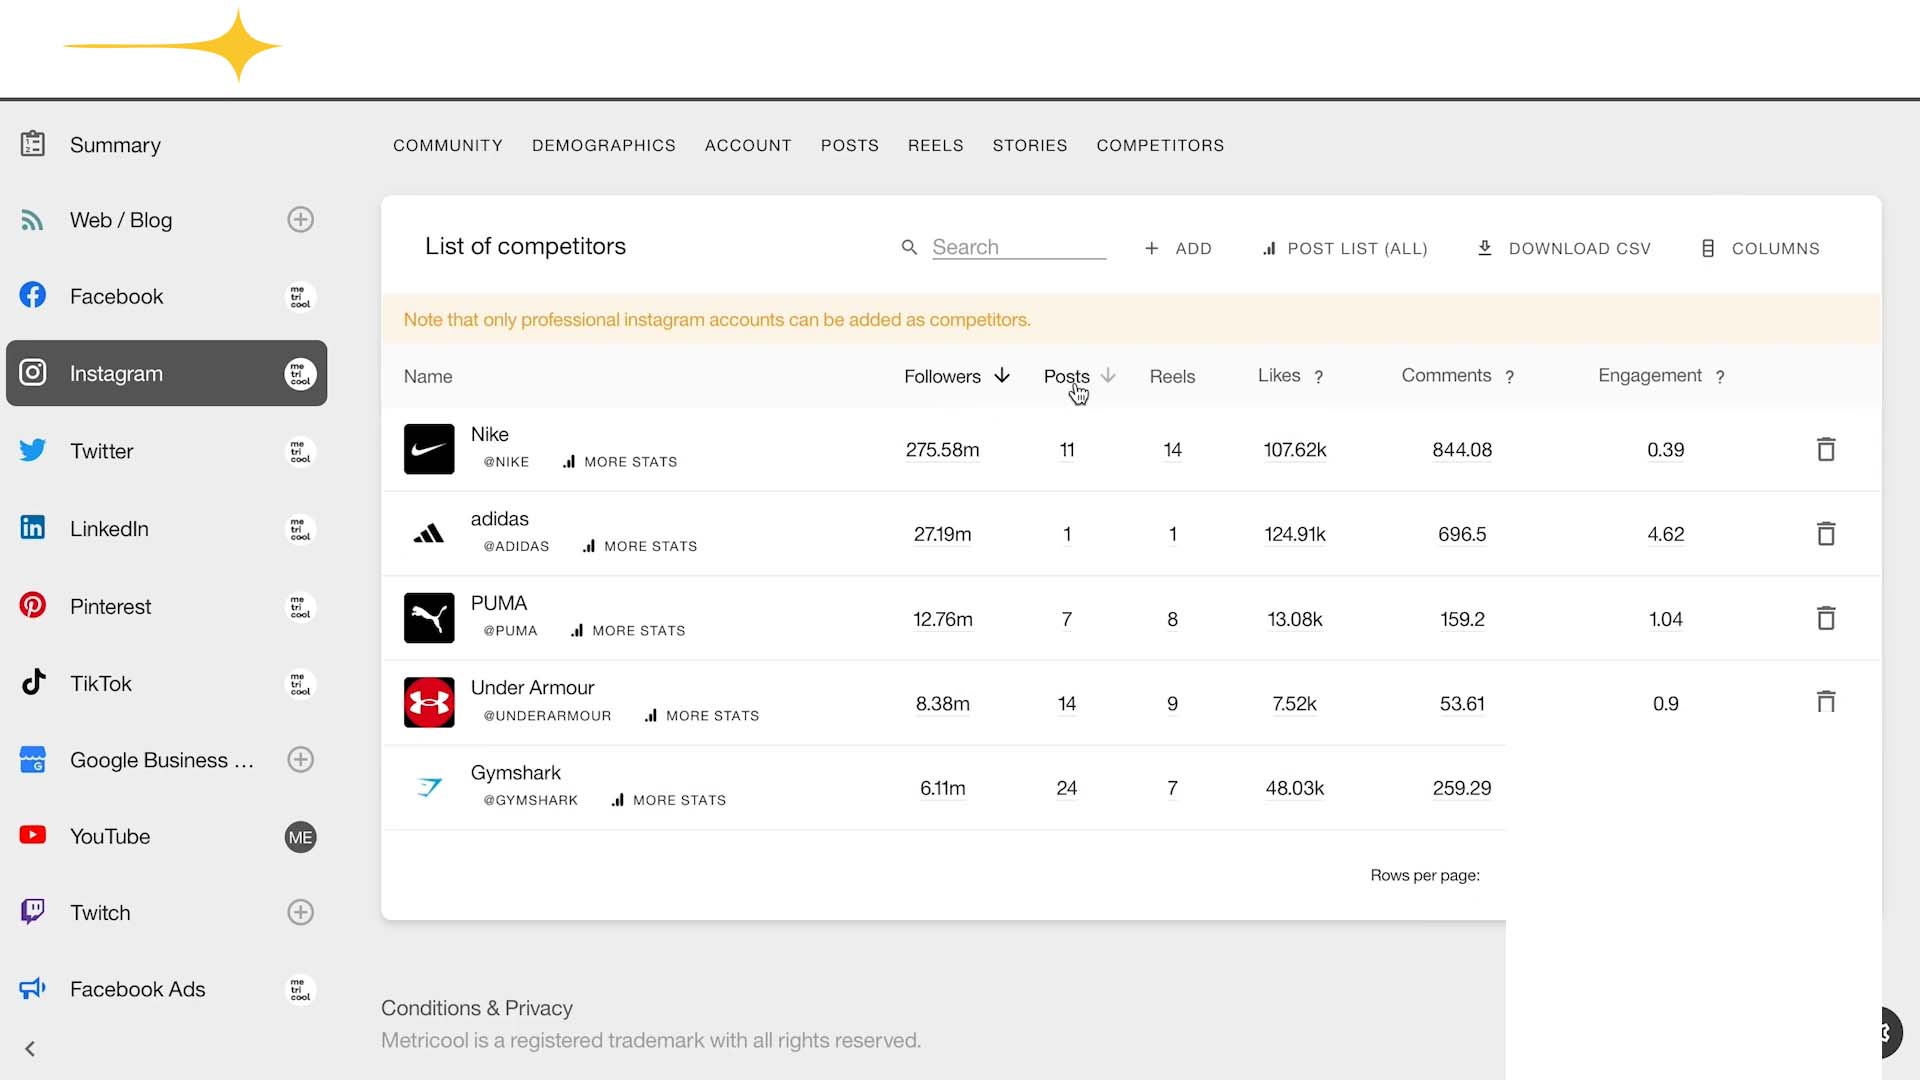Select the Competitors tab
The image size is (1920, 1080).
pos(1160,145)
